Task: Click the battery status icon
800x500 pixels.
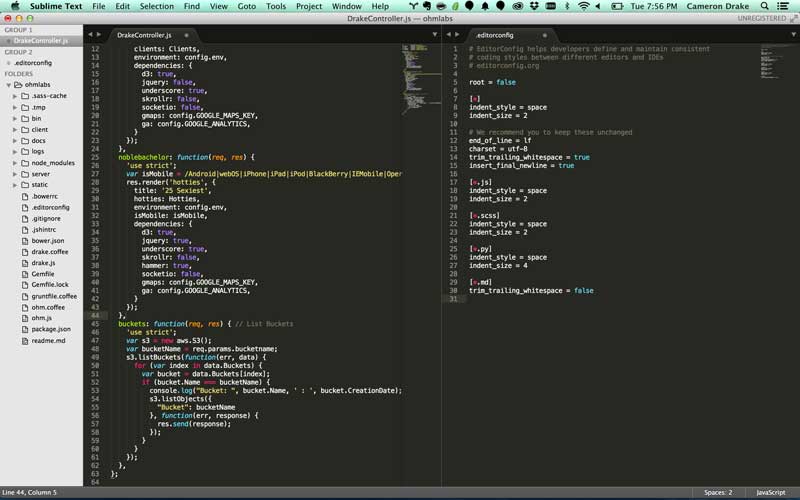Action: [x=617, y=6]
